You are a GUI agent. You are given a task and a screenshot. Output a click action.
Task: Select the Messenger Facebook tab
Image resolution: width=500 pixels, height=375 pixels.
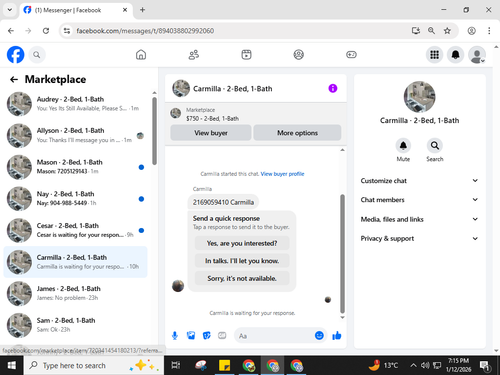(76, 10)
